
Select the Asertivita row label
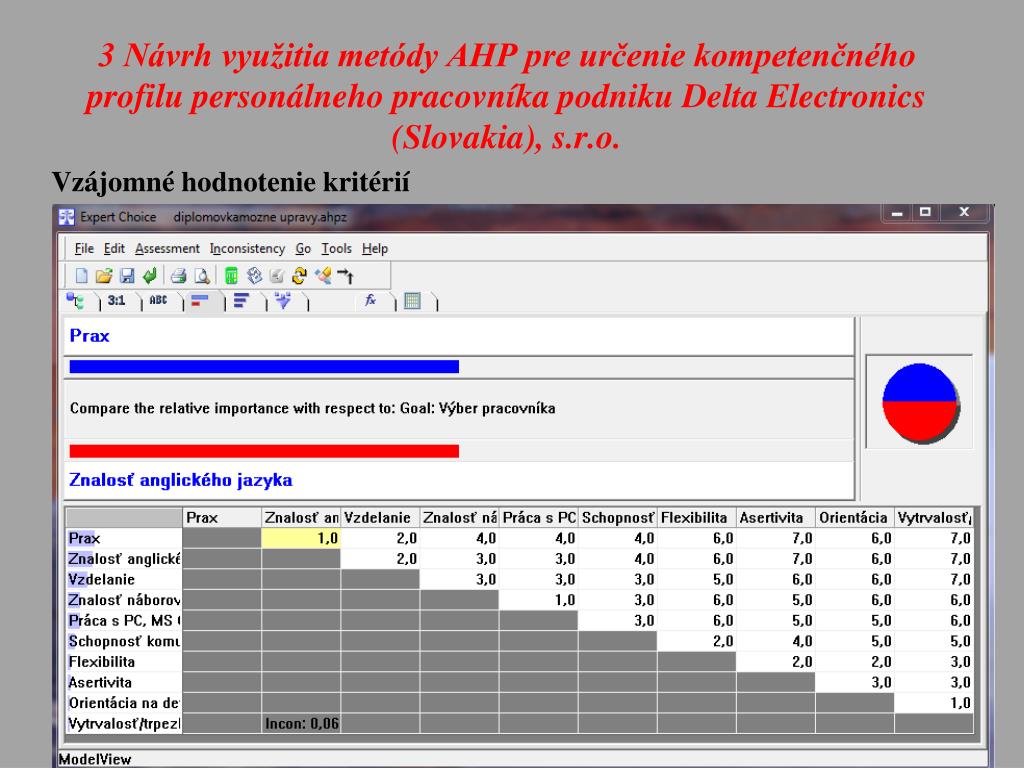tap(123, 682)
